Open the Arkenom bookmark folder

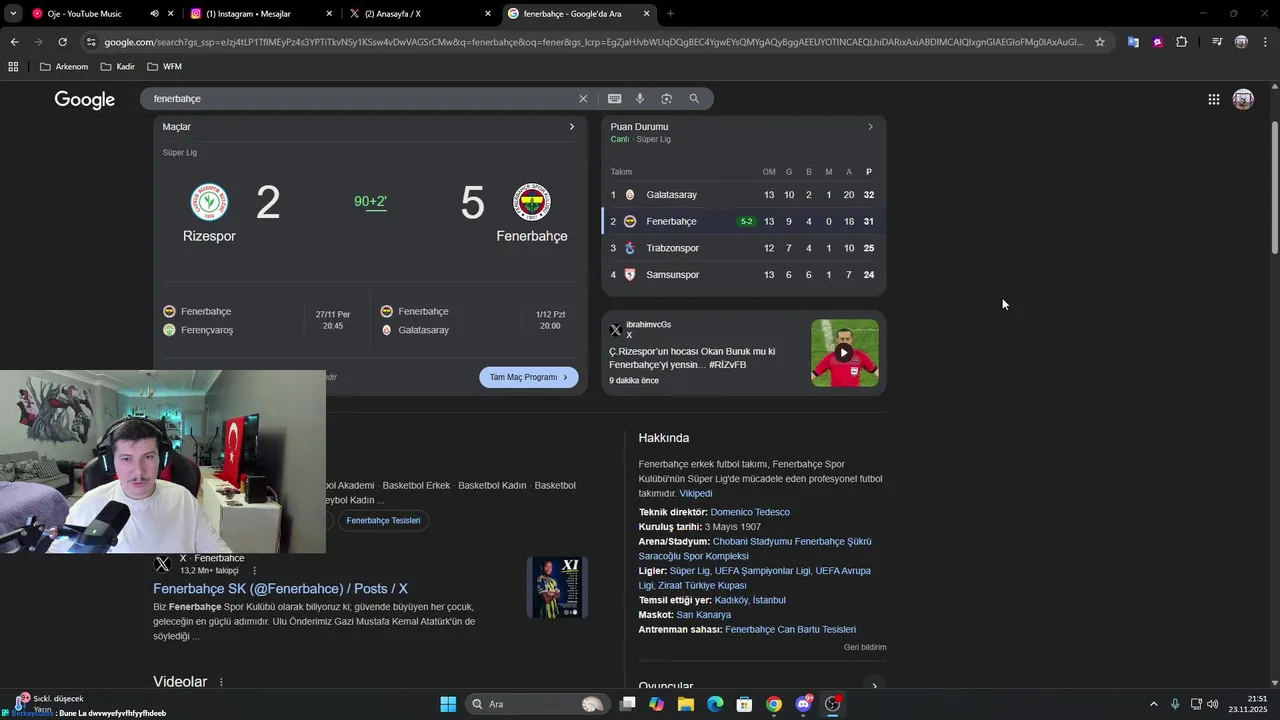pyautogui.click(x=64, y=67)
